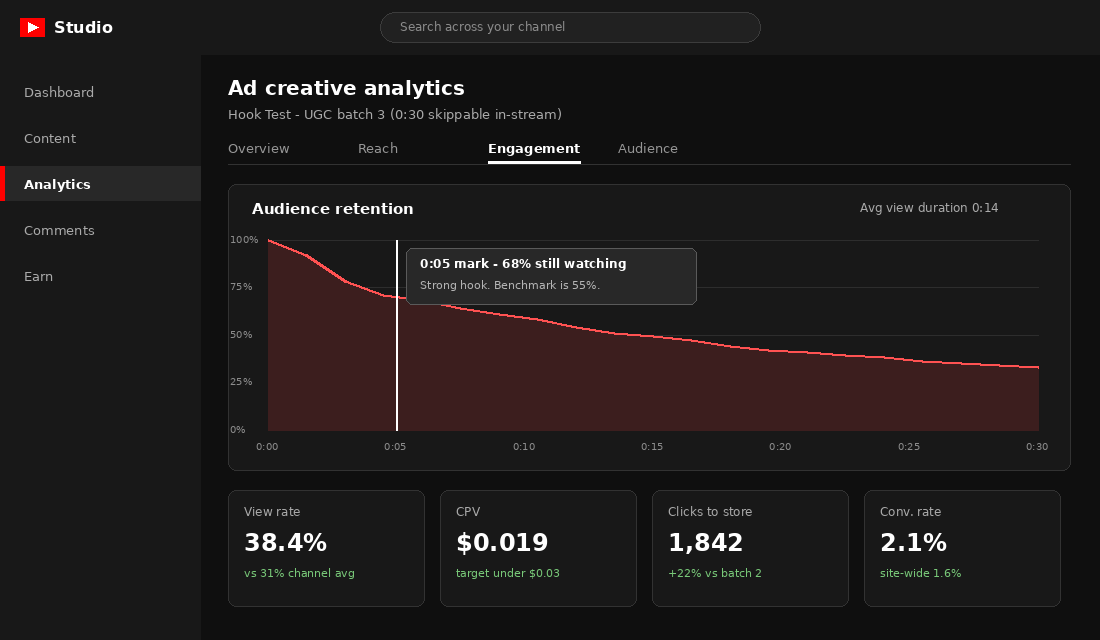Screen dimensions: 1100x640
Task: Click the '0:25' x-axis label
Action: pyautogui.click(x=909, y=446)
